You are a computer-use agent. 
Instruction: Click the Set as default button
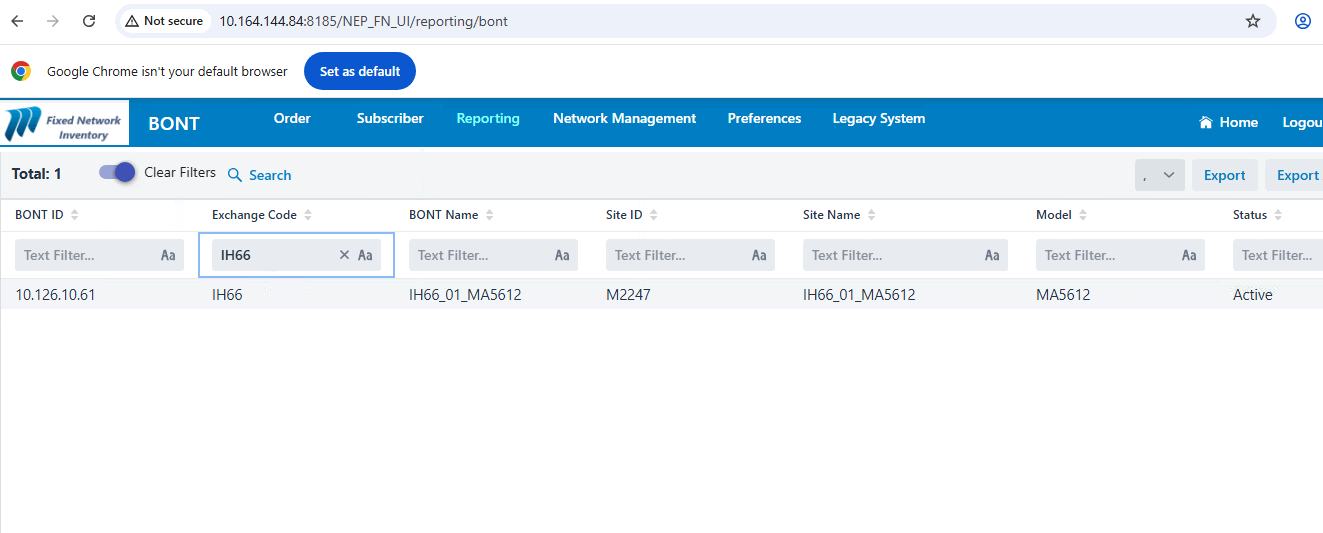tap(360, 71)
